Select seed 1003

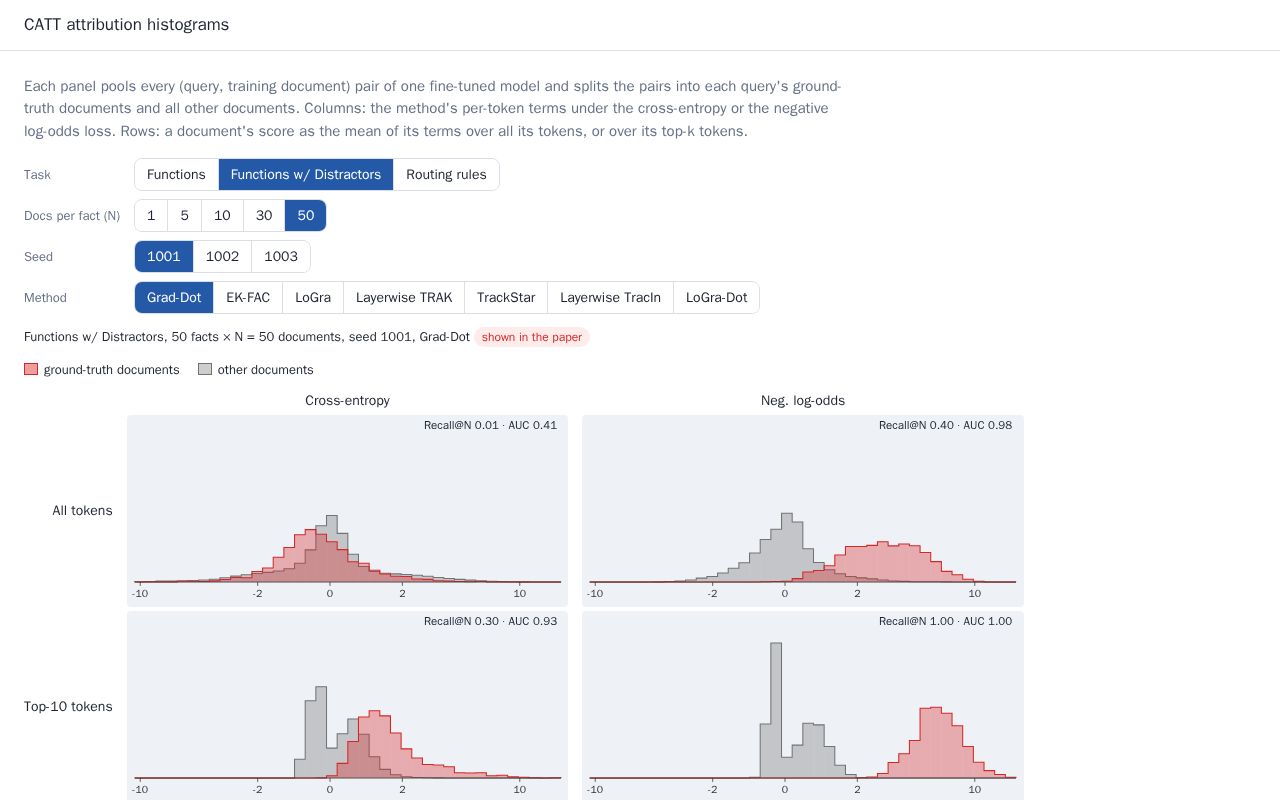pos(281,256)
